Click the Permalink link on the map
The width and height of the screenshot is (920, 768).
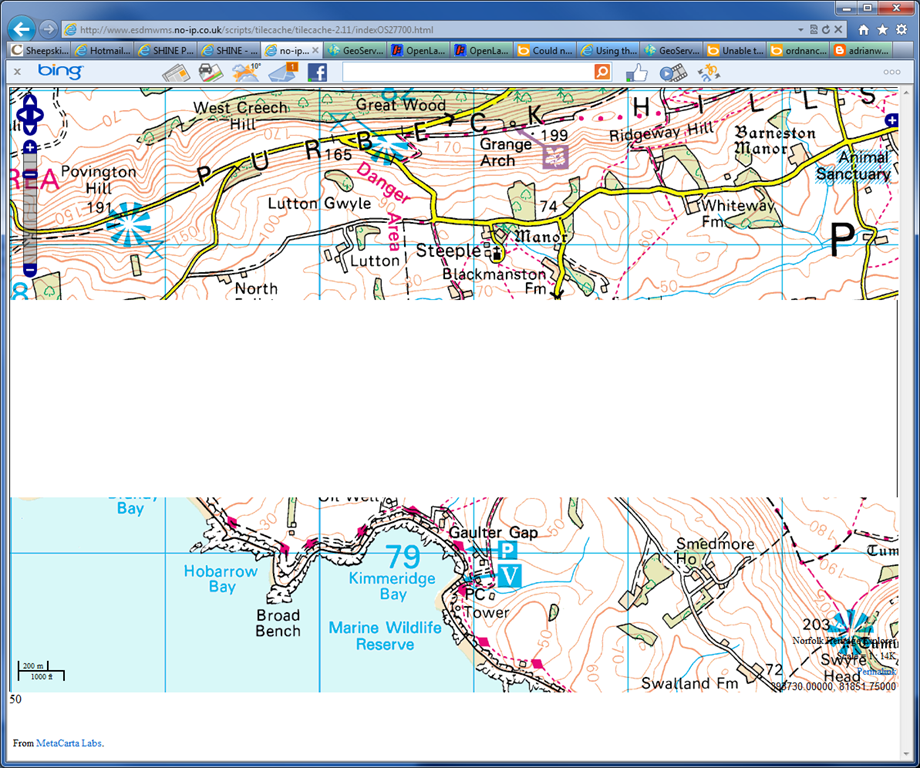876,671
